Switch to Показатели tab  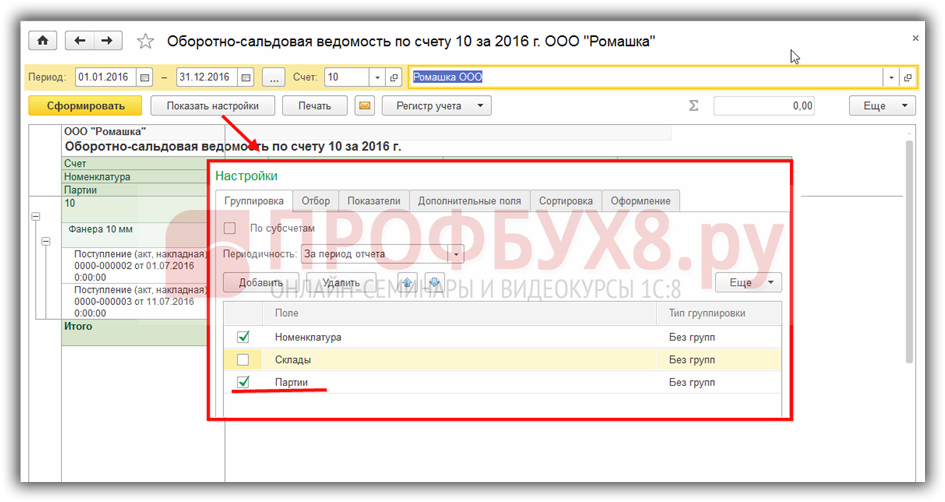pyautogui.click(x=374, y=201)
